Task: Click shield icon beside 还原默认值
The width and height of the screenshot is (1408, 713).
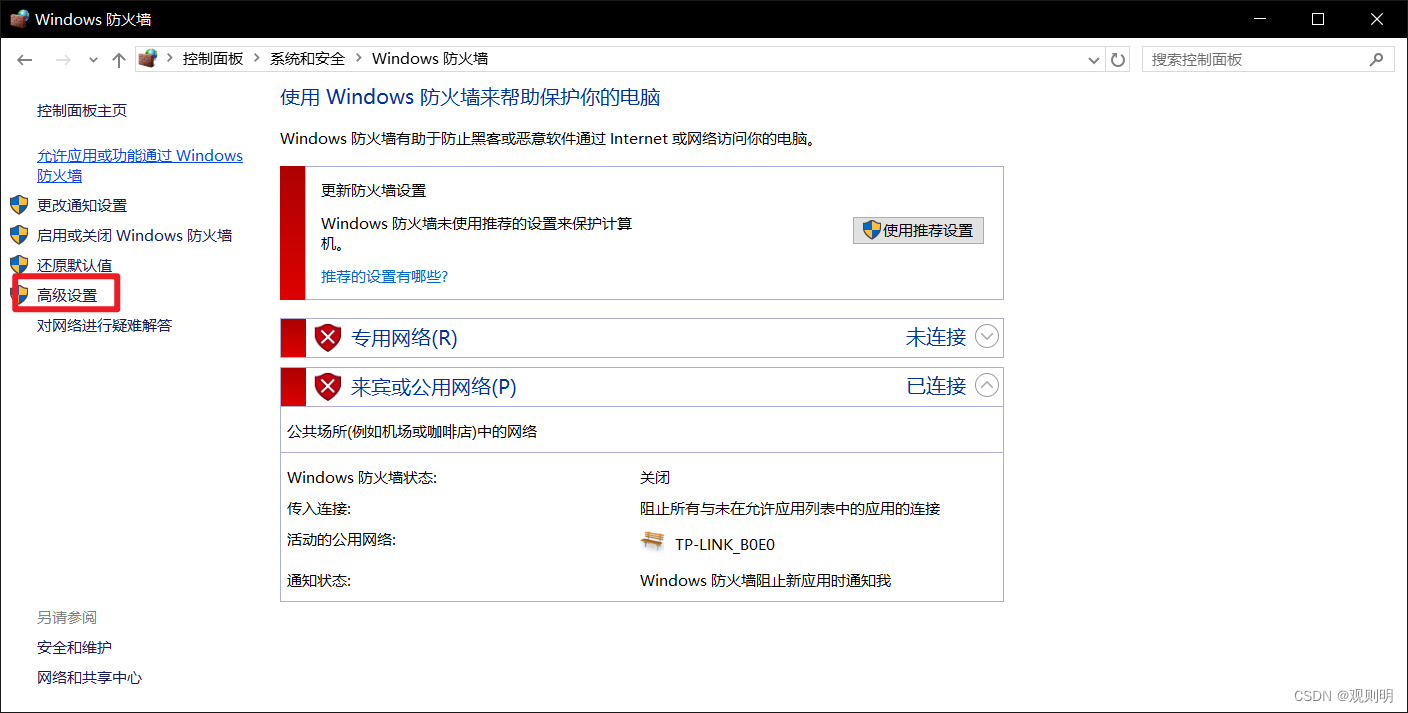Action: coord(19,265)
